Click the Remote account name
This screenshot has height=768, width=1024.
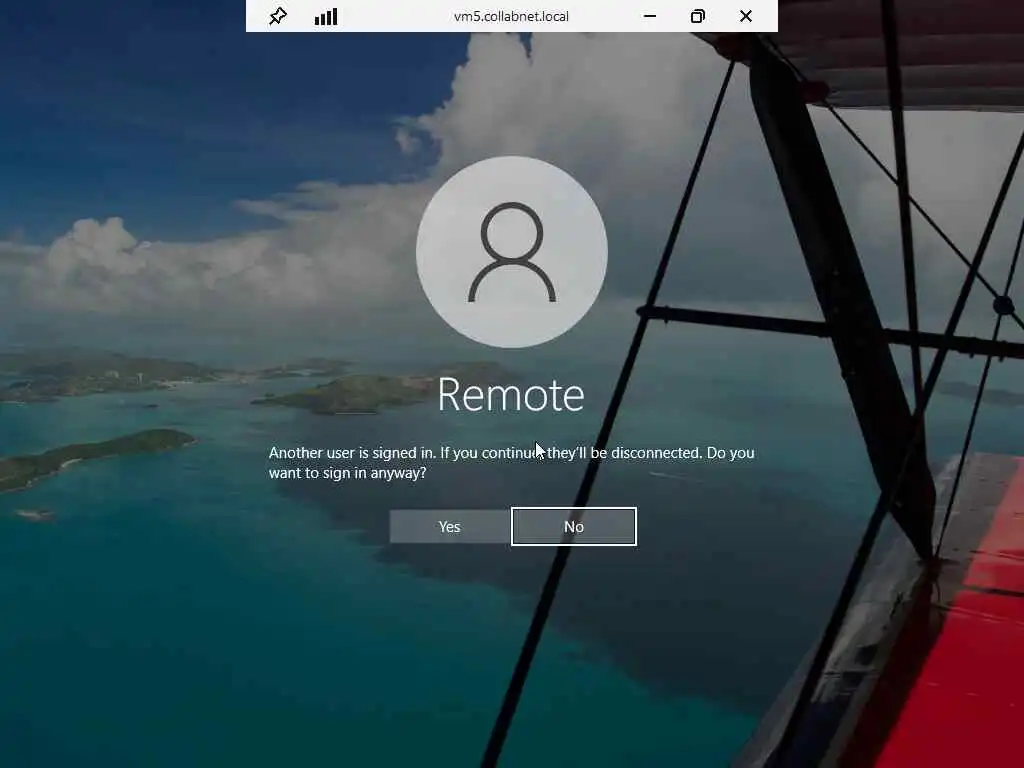[x=511, y=394]
